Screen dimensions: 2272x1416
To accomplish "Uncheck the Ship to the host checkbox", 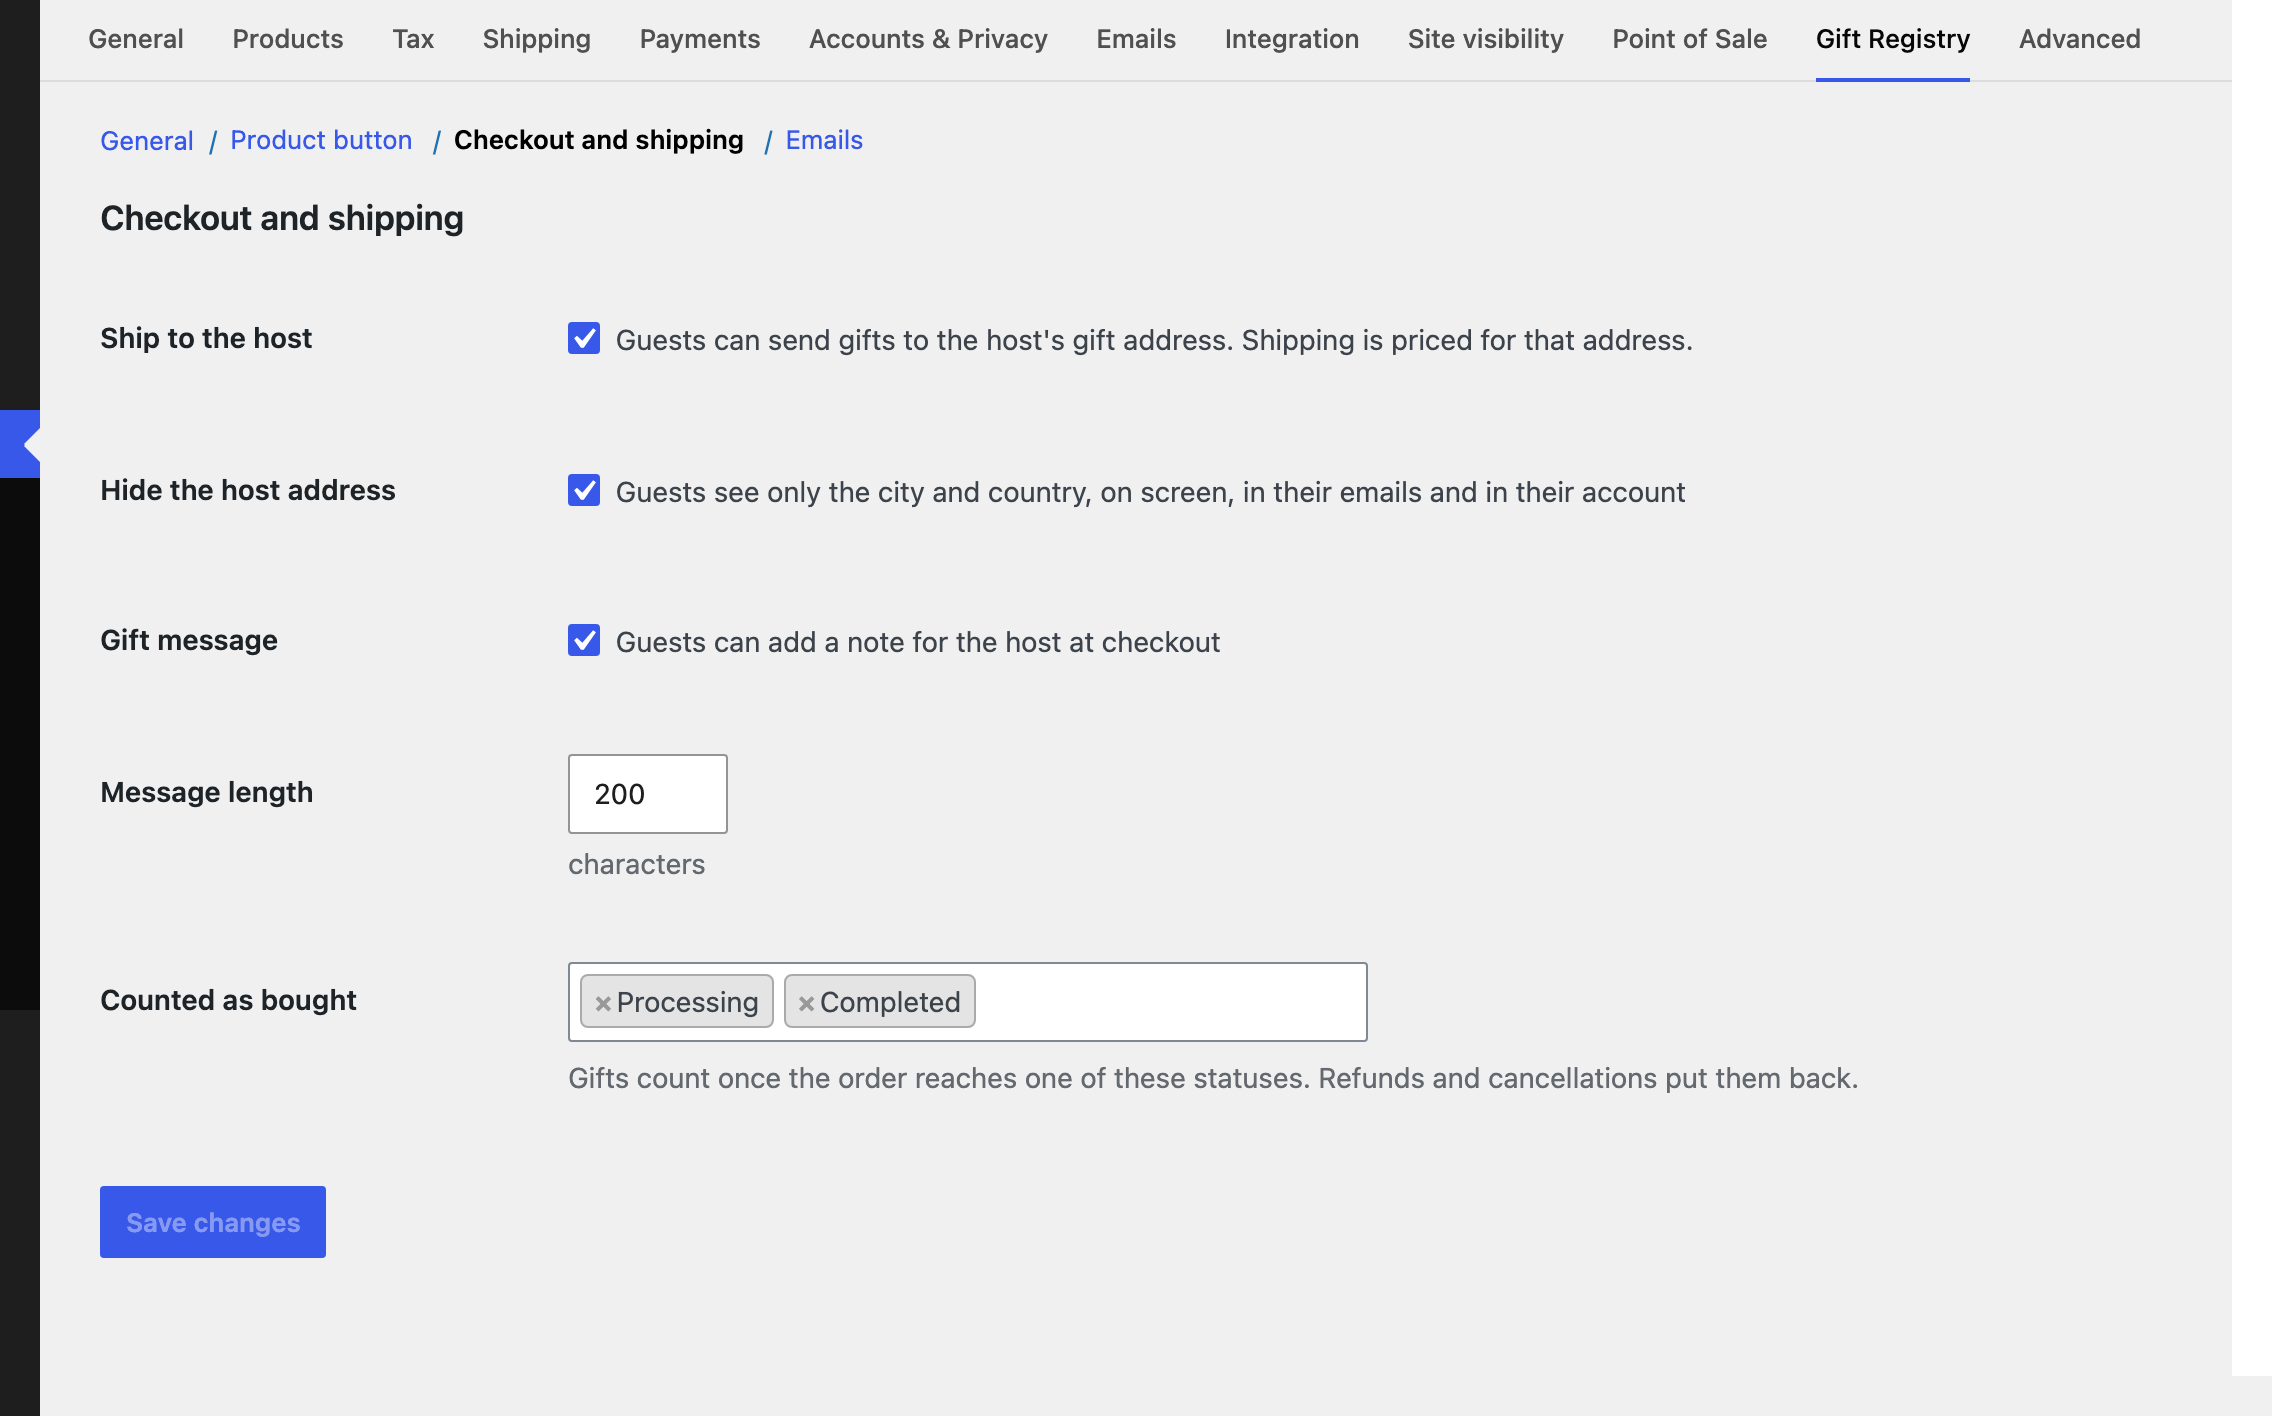I will pos(584,338).
